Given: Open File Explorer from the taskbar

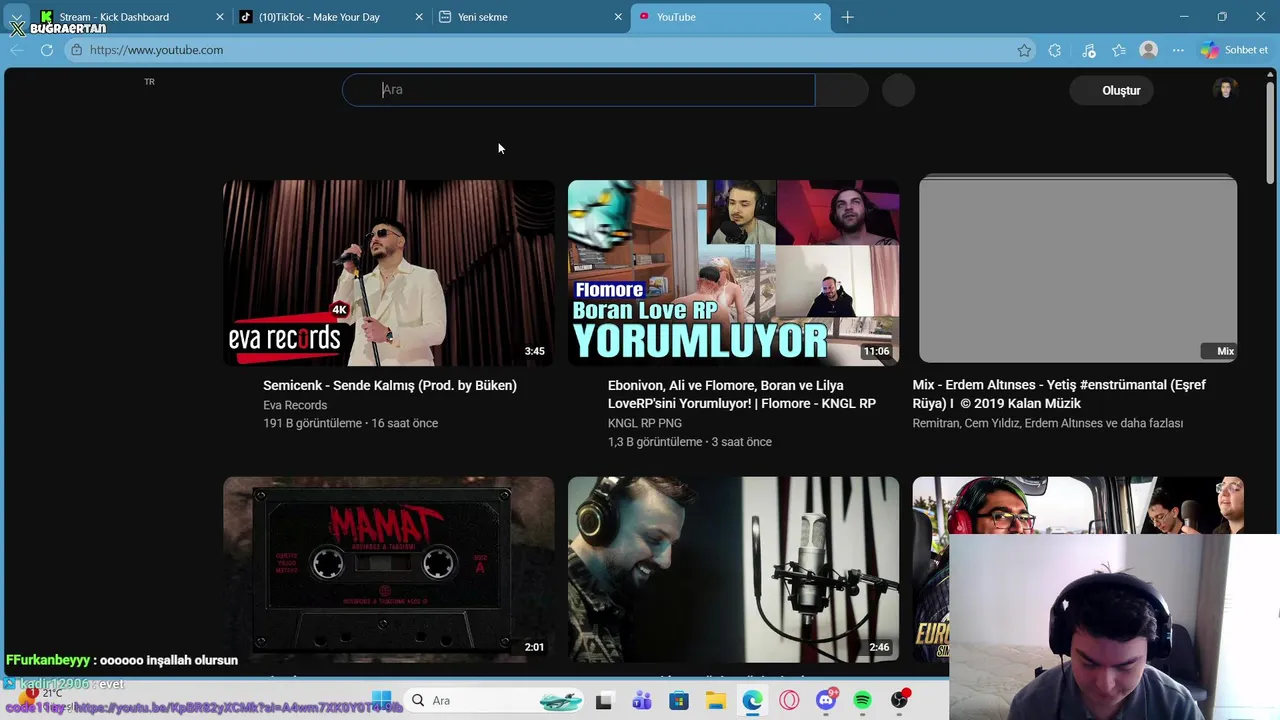Looking at the screenshot, I should point(715,701).
